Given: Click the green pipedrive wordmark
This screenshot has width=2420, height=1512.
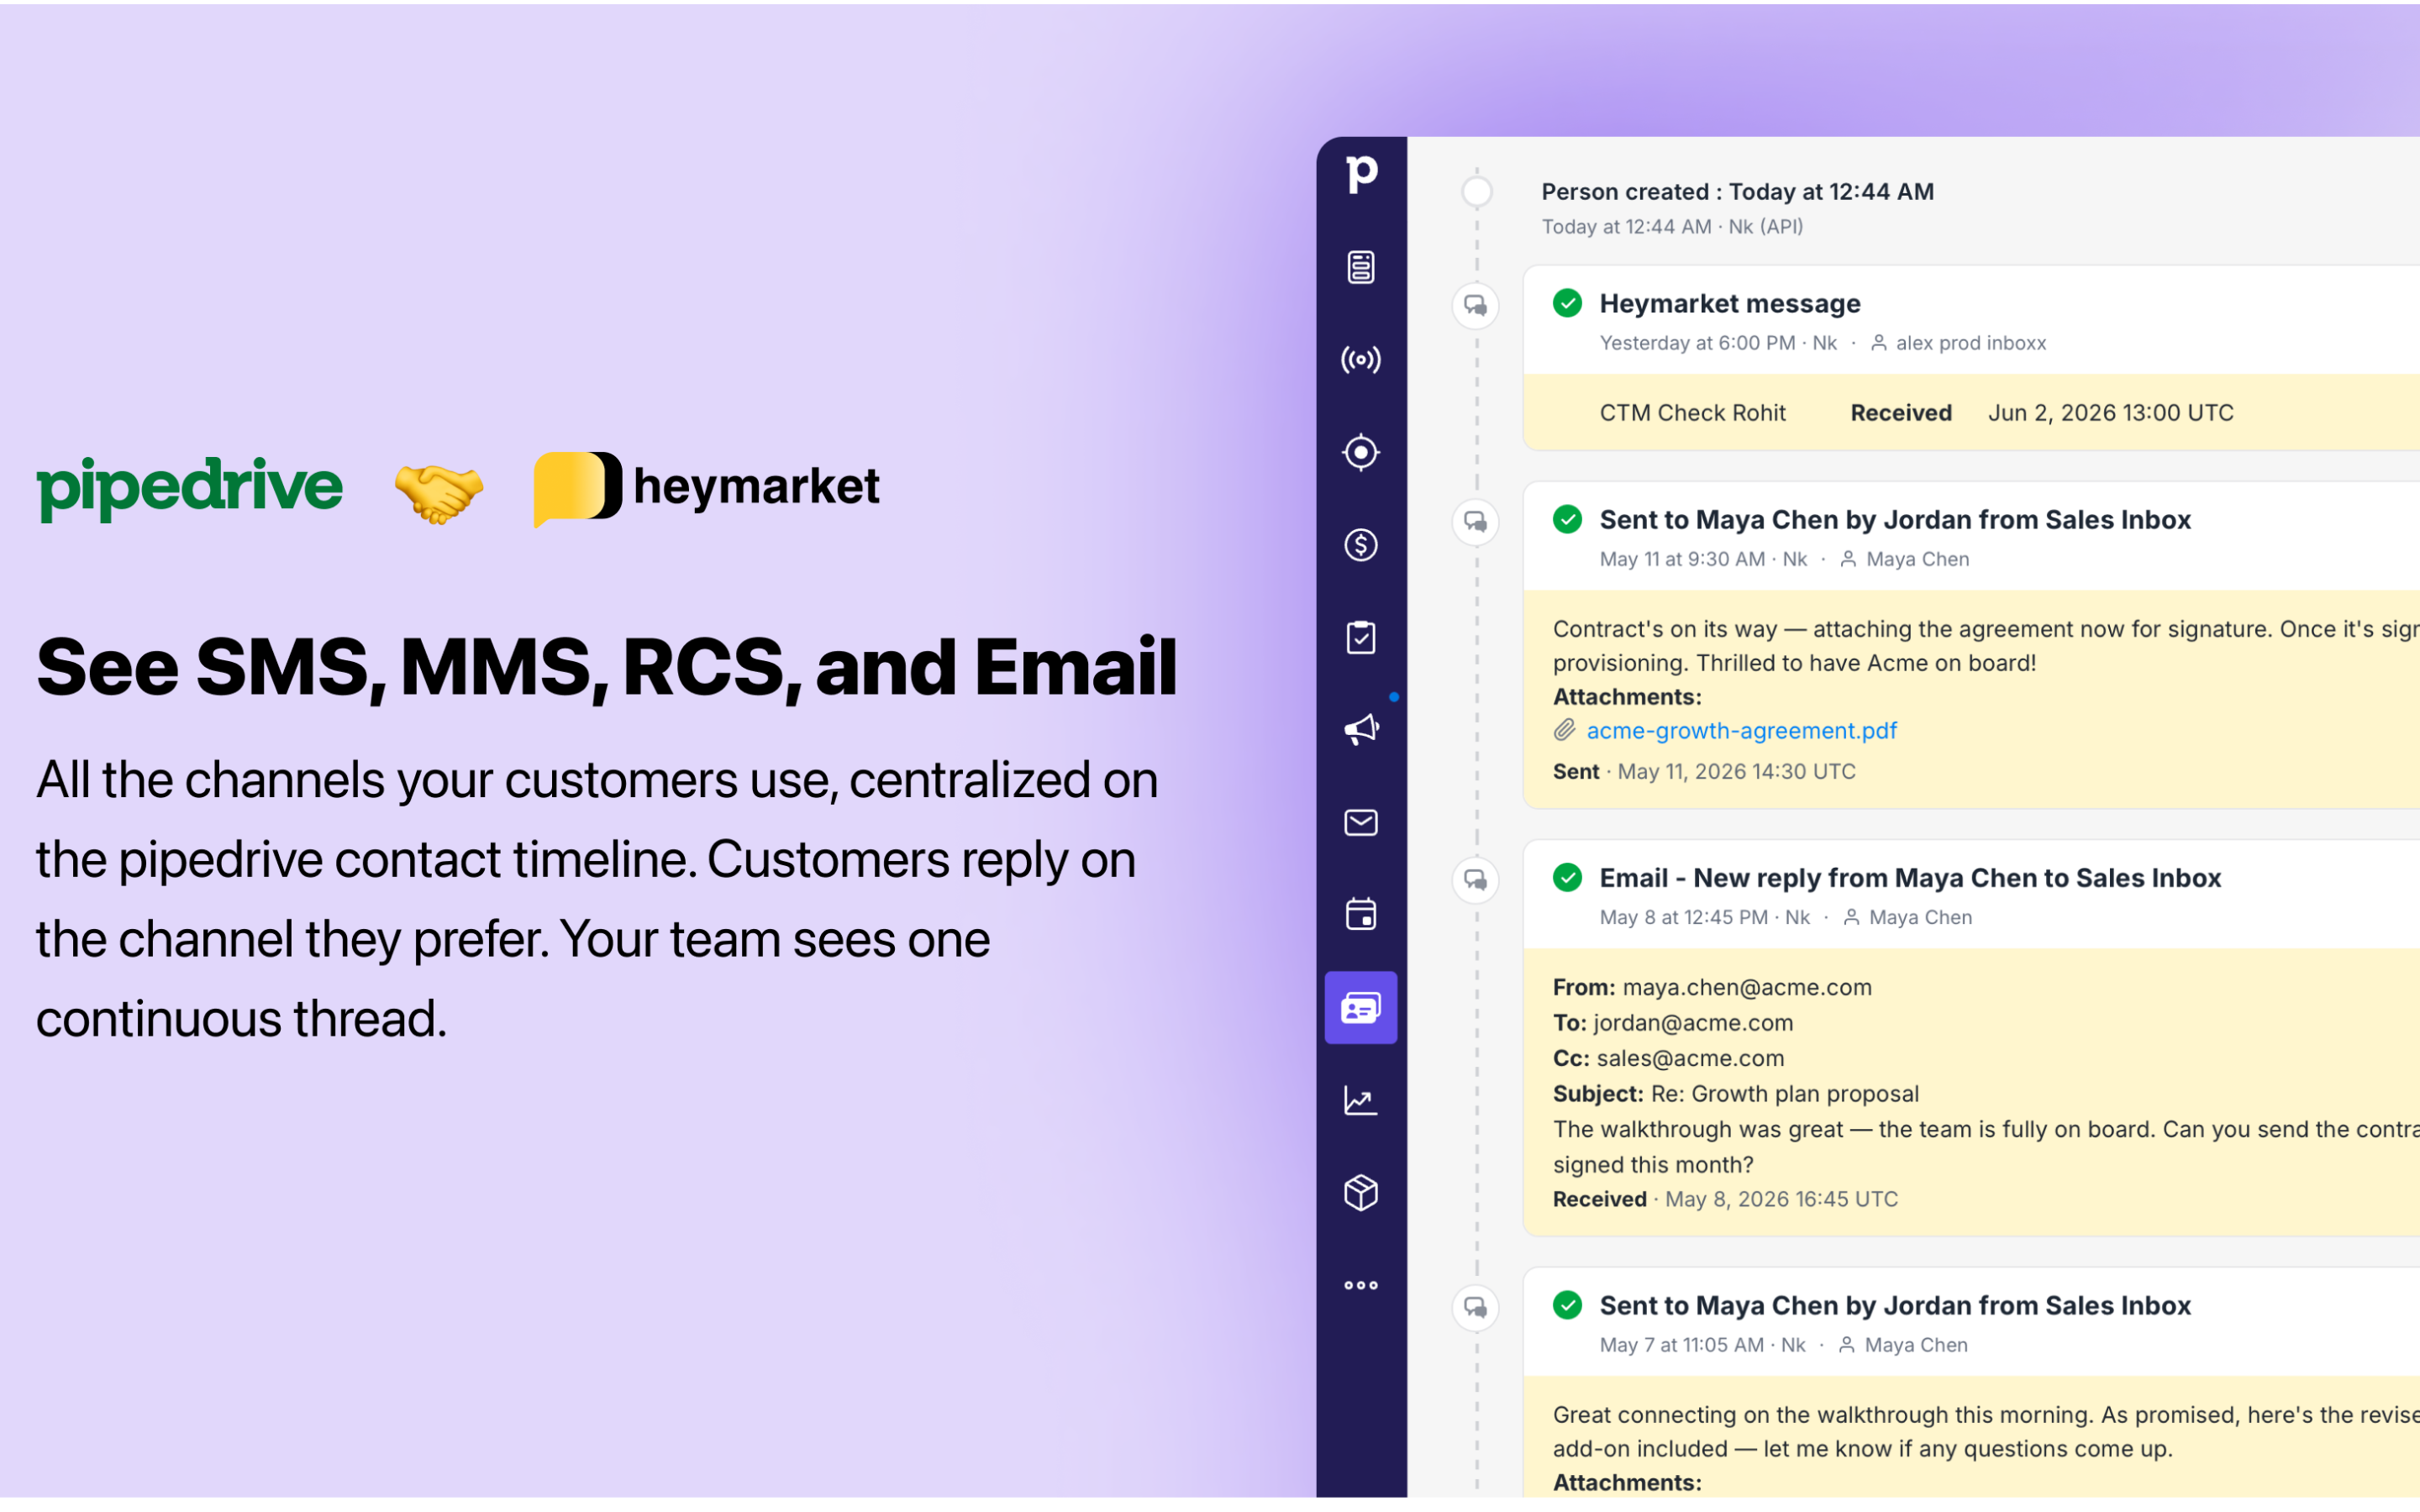Looking at the screenshot, I should pyautogui.click(x=189, y=488).
